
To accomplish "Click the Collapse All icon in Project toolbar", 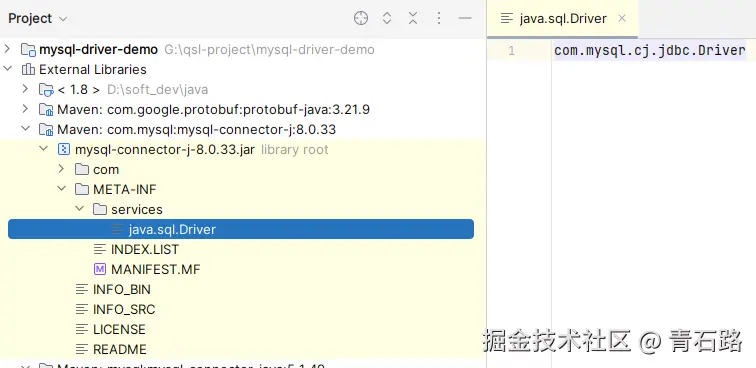I will pos(413,18).
